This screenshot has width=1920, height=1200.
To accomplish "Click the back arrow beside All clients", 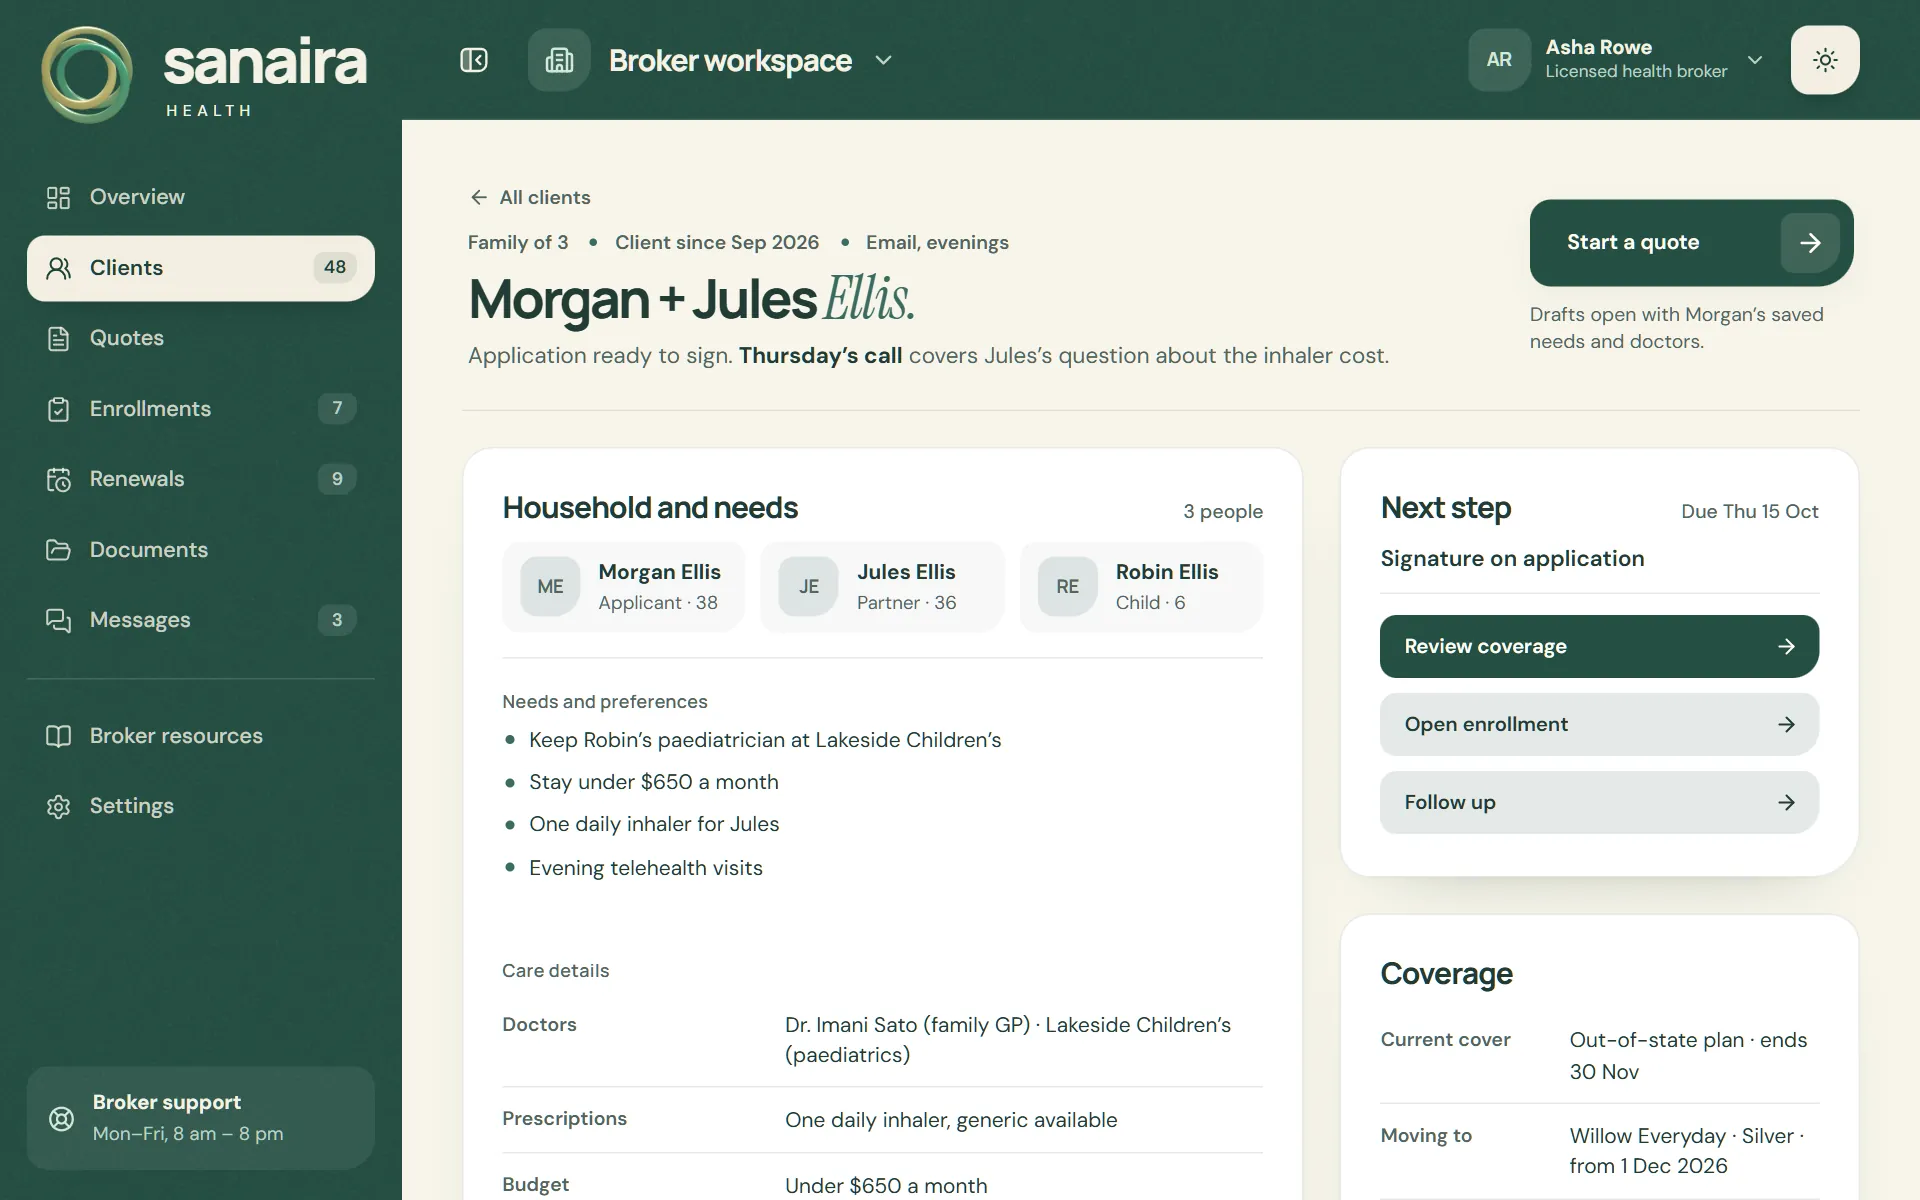I will 479,197.
